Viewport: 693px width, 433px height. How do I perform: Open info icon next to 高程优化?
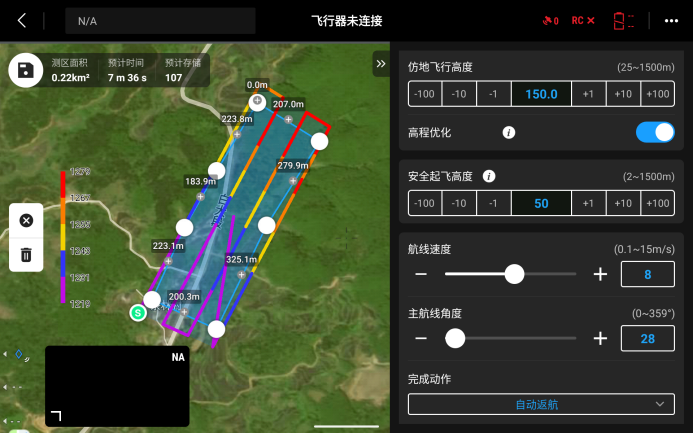coord(509,133)
